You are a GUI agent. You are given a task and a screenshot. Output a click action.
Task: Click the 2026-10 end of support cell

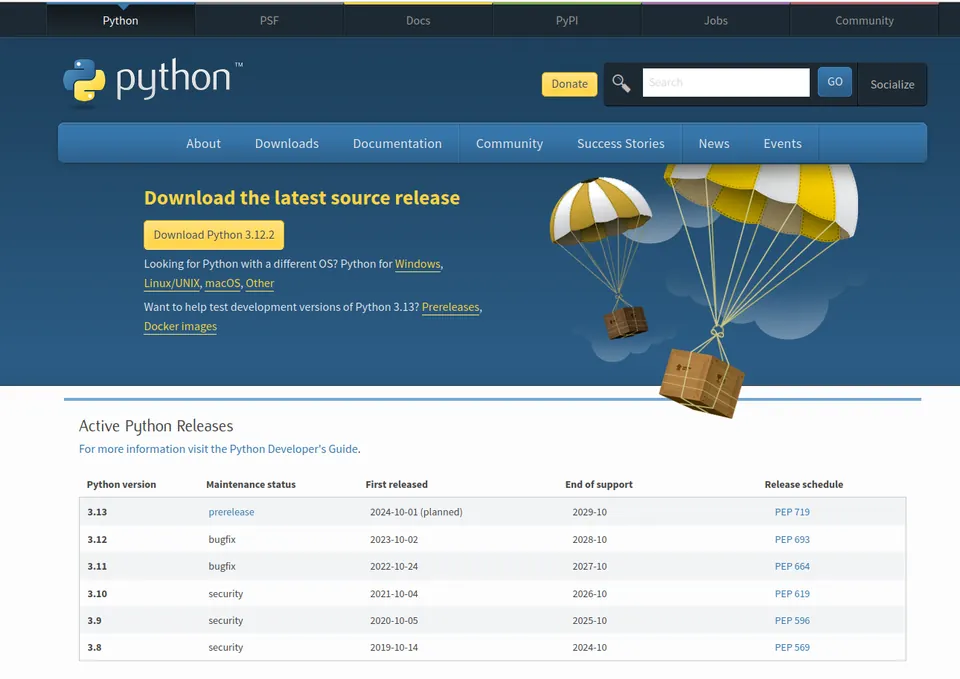coord(590,594)
